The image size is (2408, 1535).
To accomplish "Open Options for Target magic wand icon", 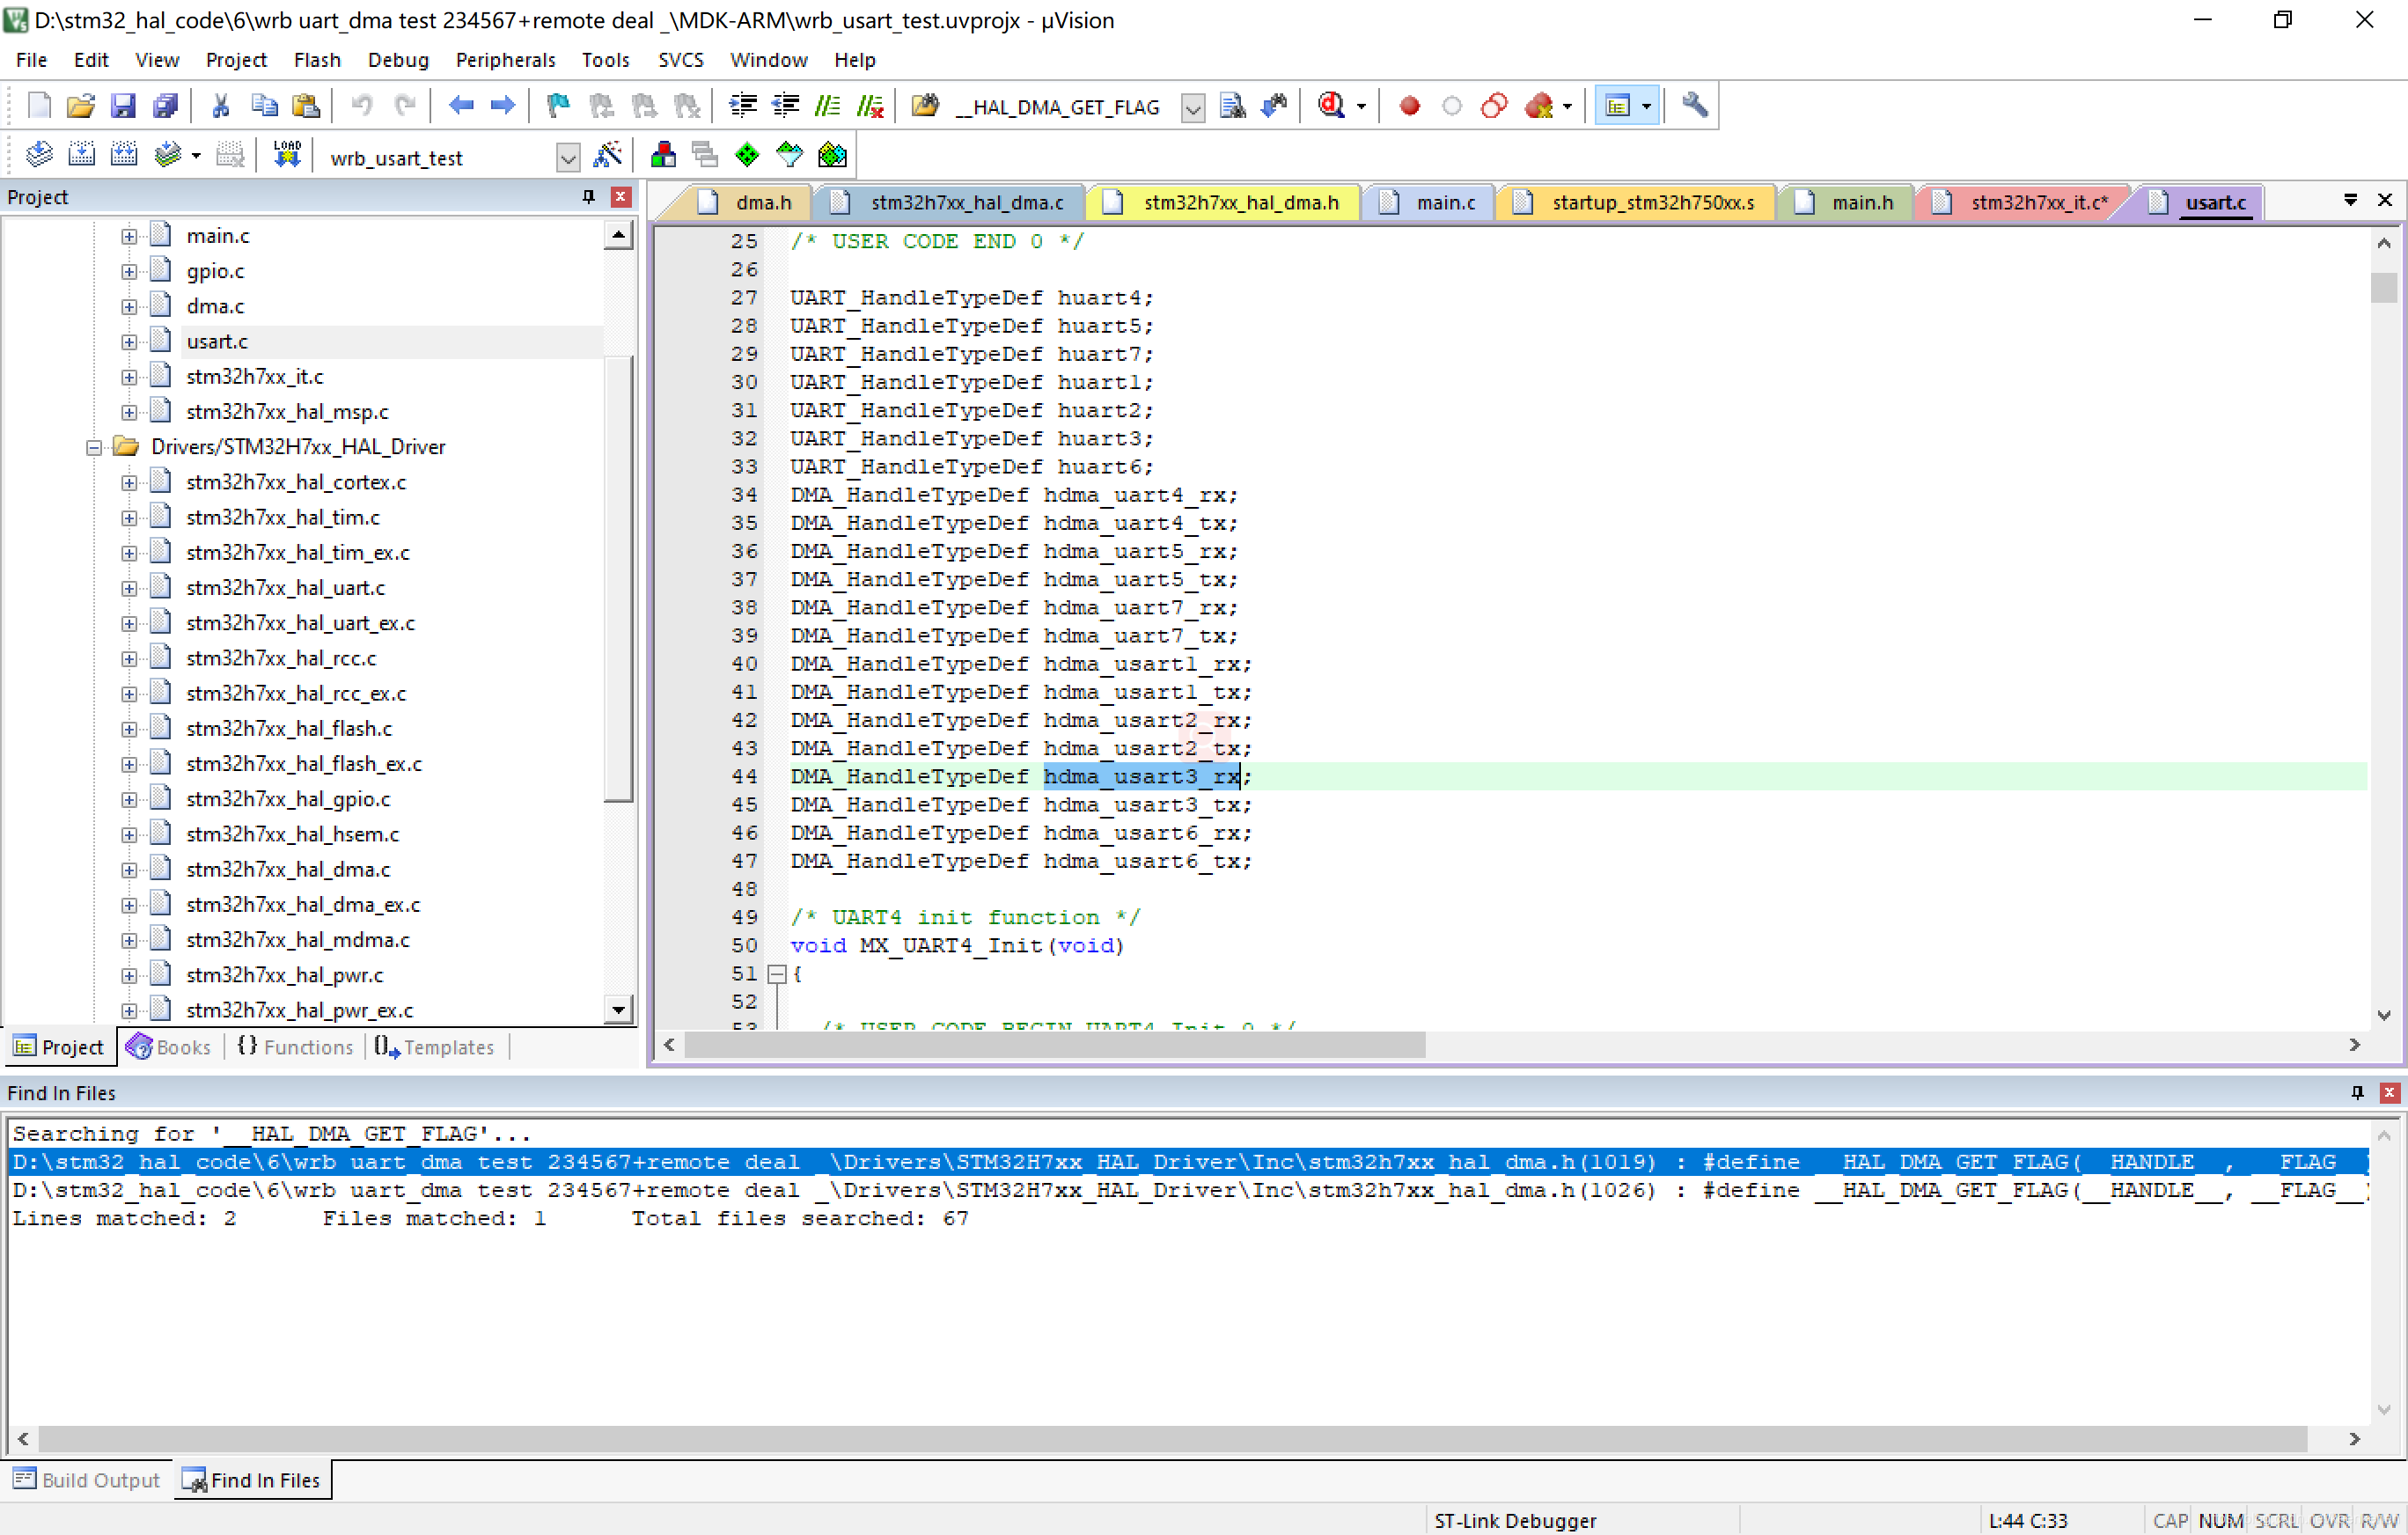I will (607, 155).
